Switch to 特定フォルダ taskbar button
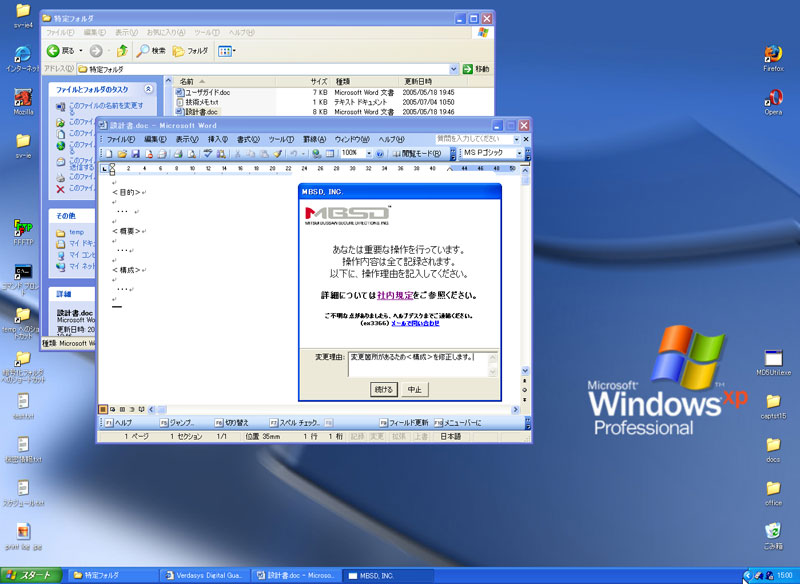This screenshot has height=584, width=800. [113, 576]
